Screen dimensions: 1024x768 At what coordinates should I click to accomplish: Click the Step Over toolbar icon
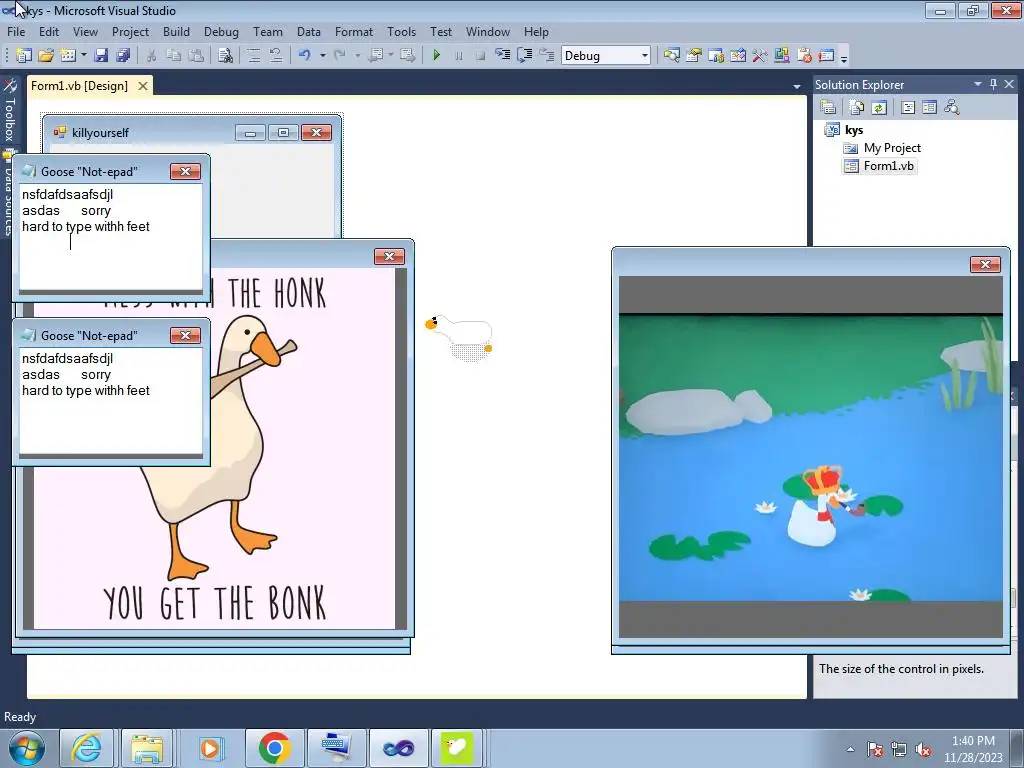[524, 56]
